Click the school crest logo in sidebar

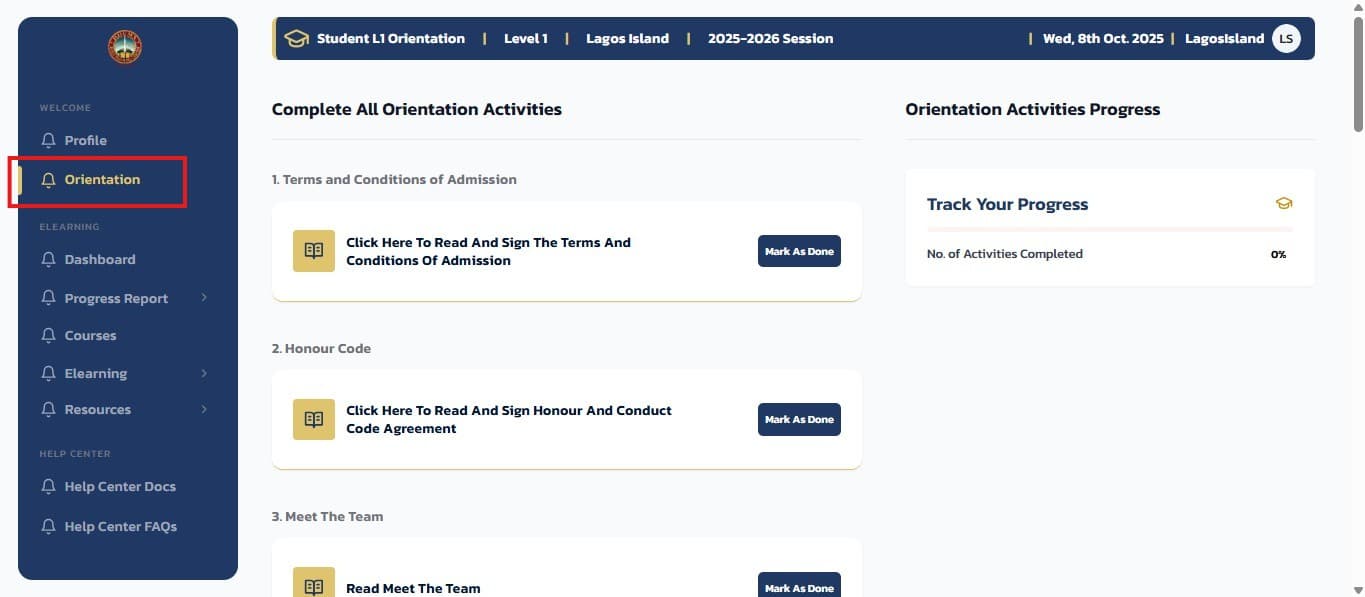point(125,46)
